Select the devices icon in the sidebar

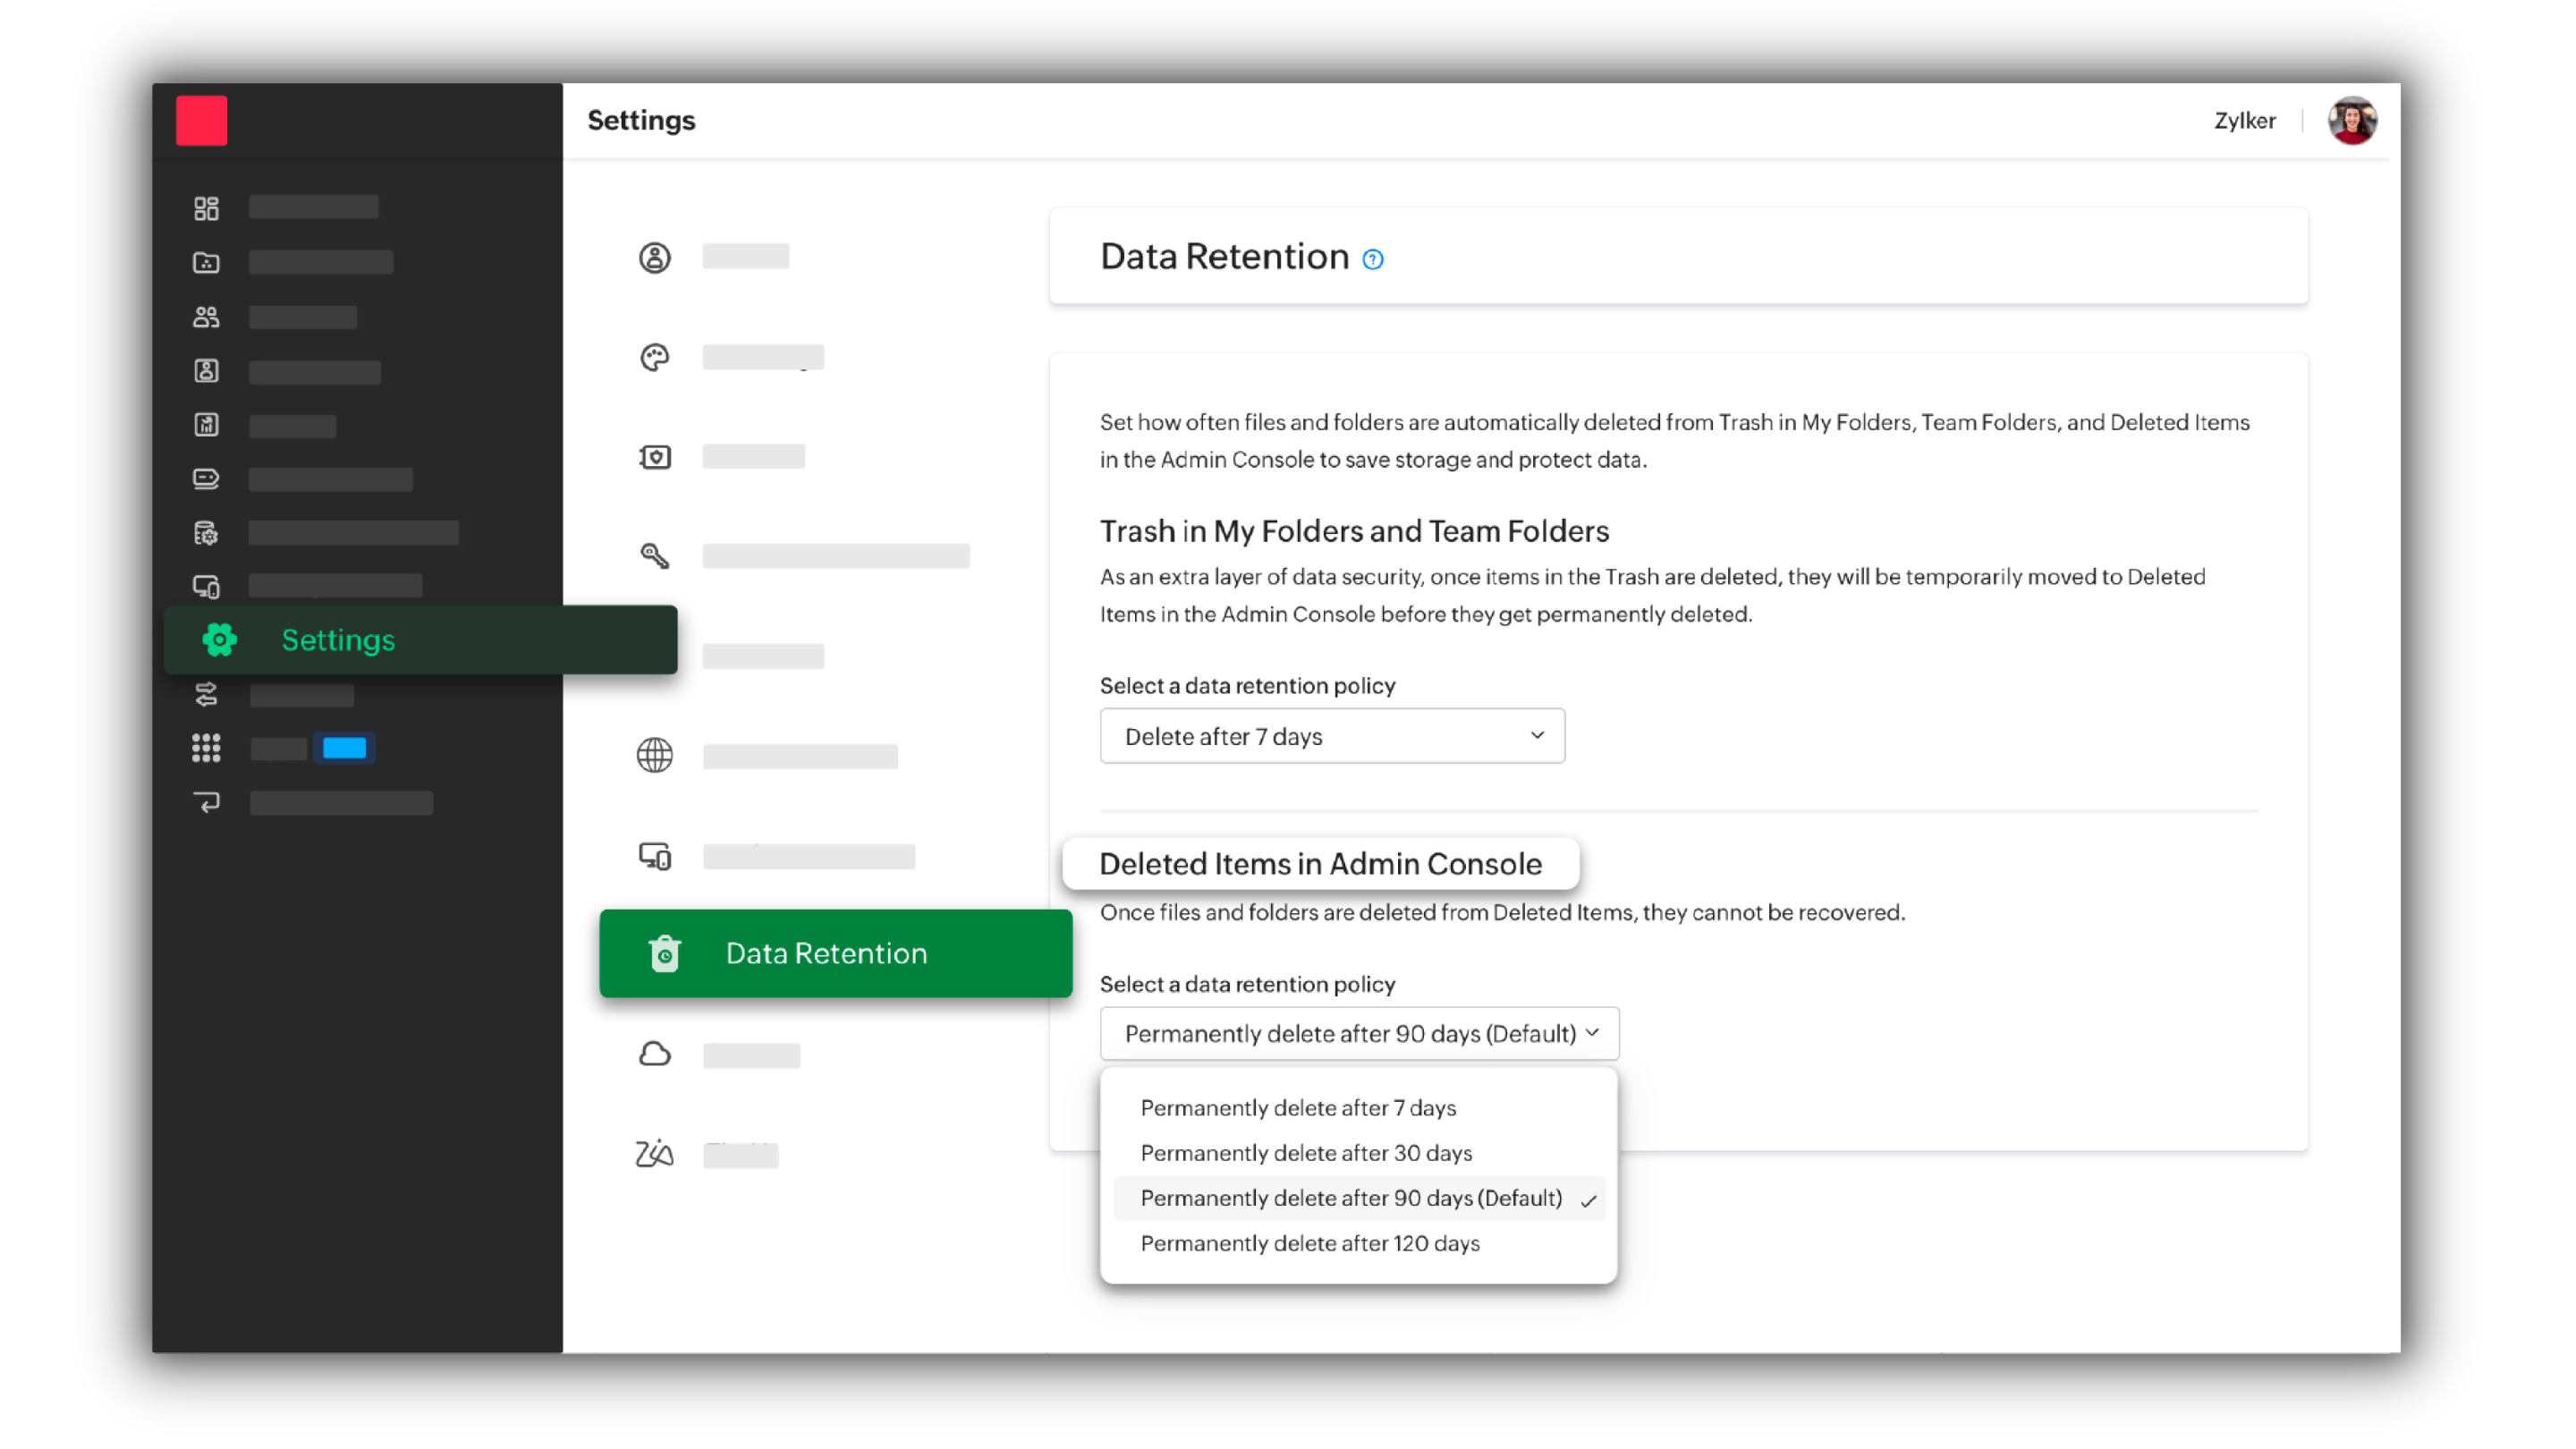(x=206, y=586)
